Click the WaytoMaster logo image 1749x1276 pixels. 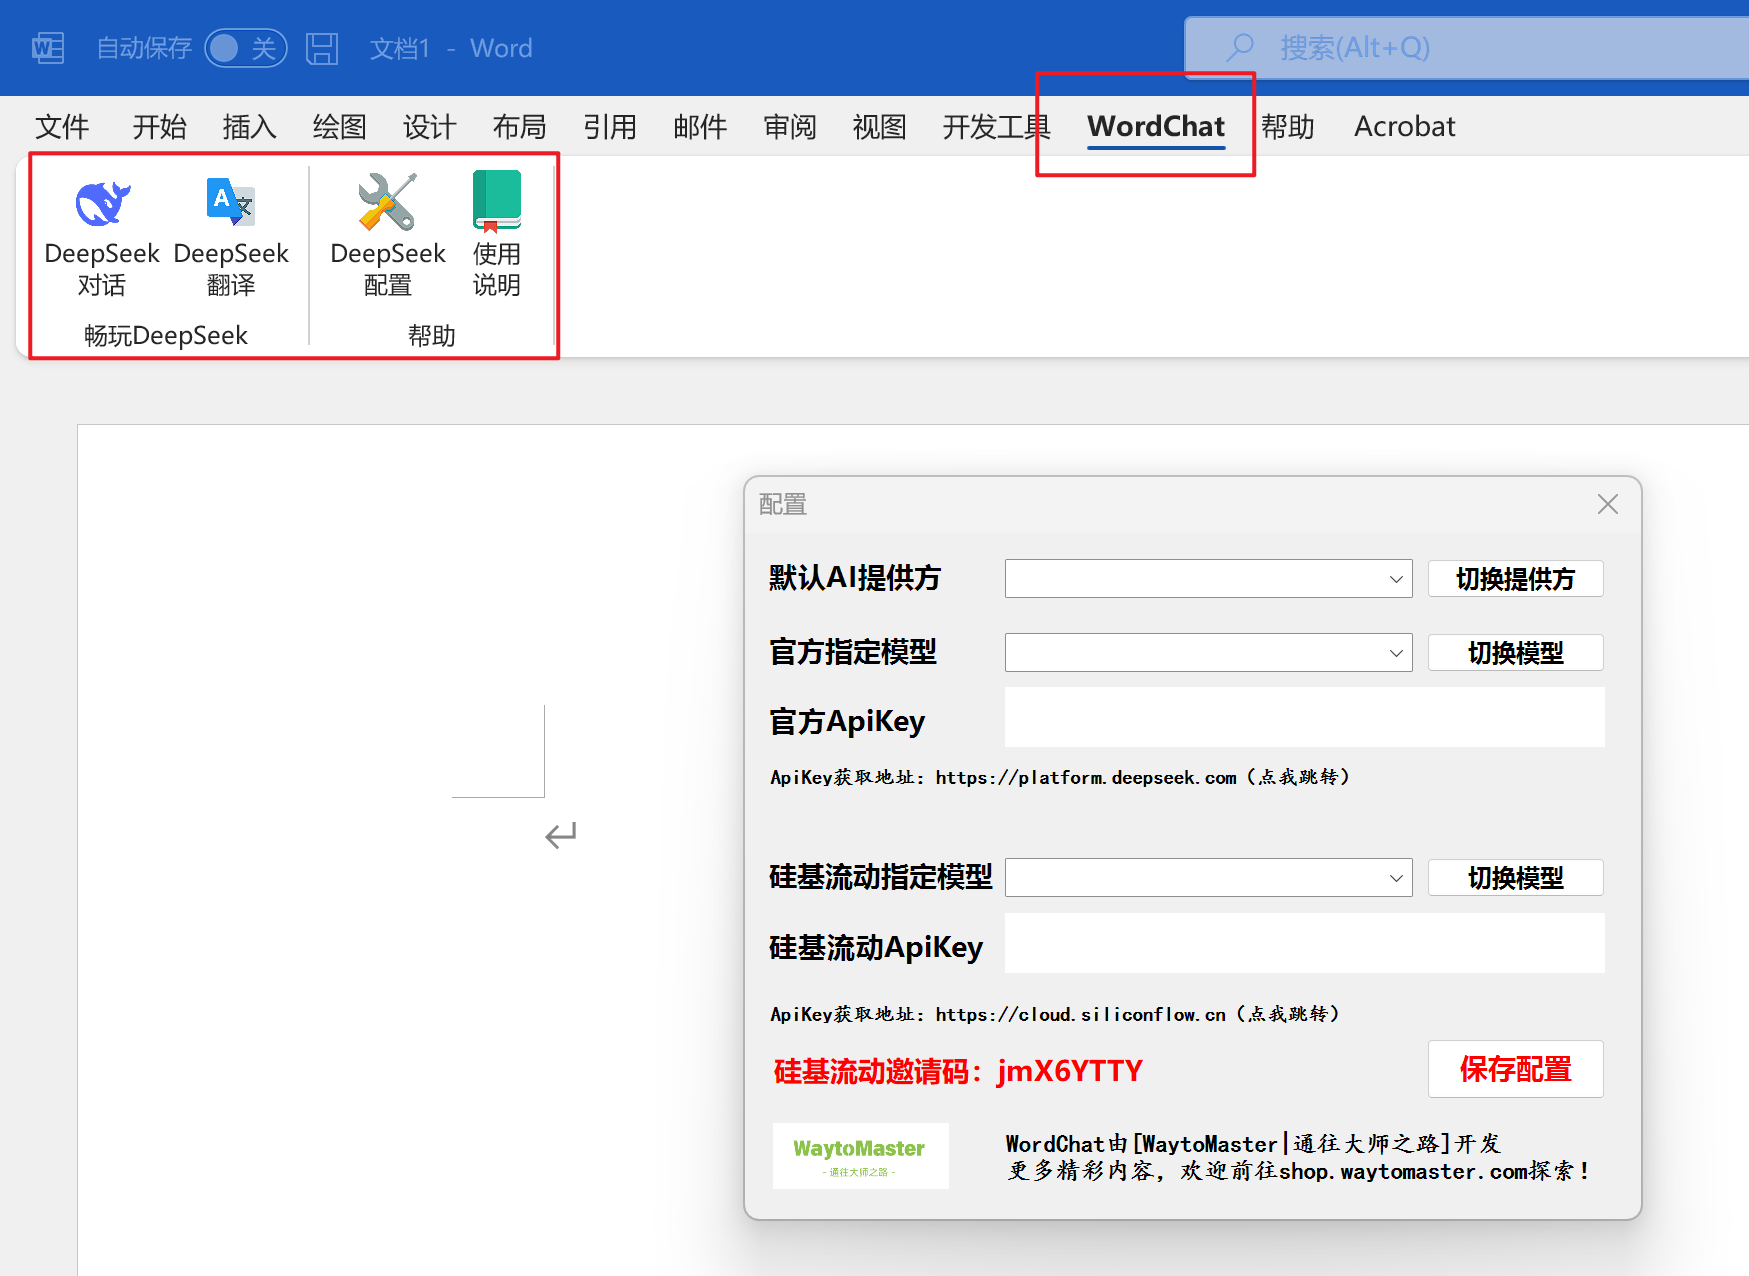(x=860, y=1156)
